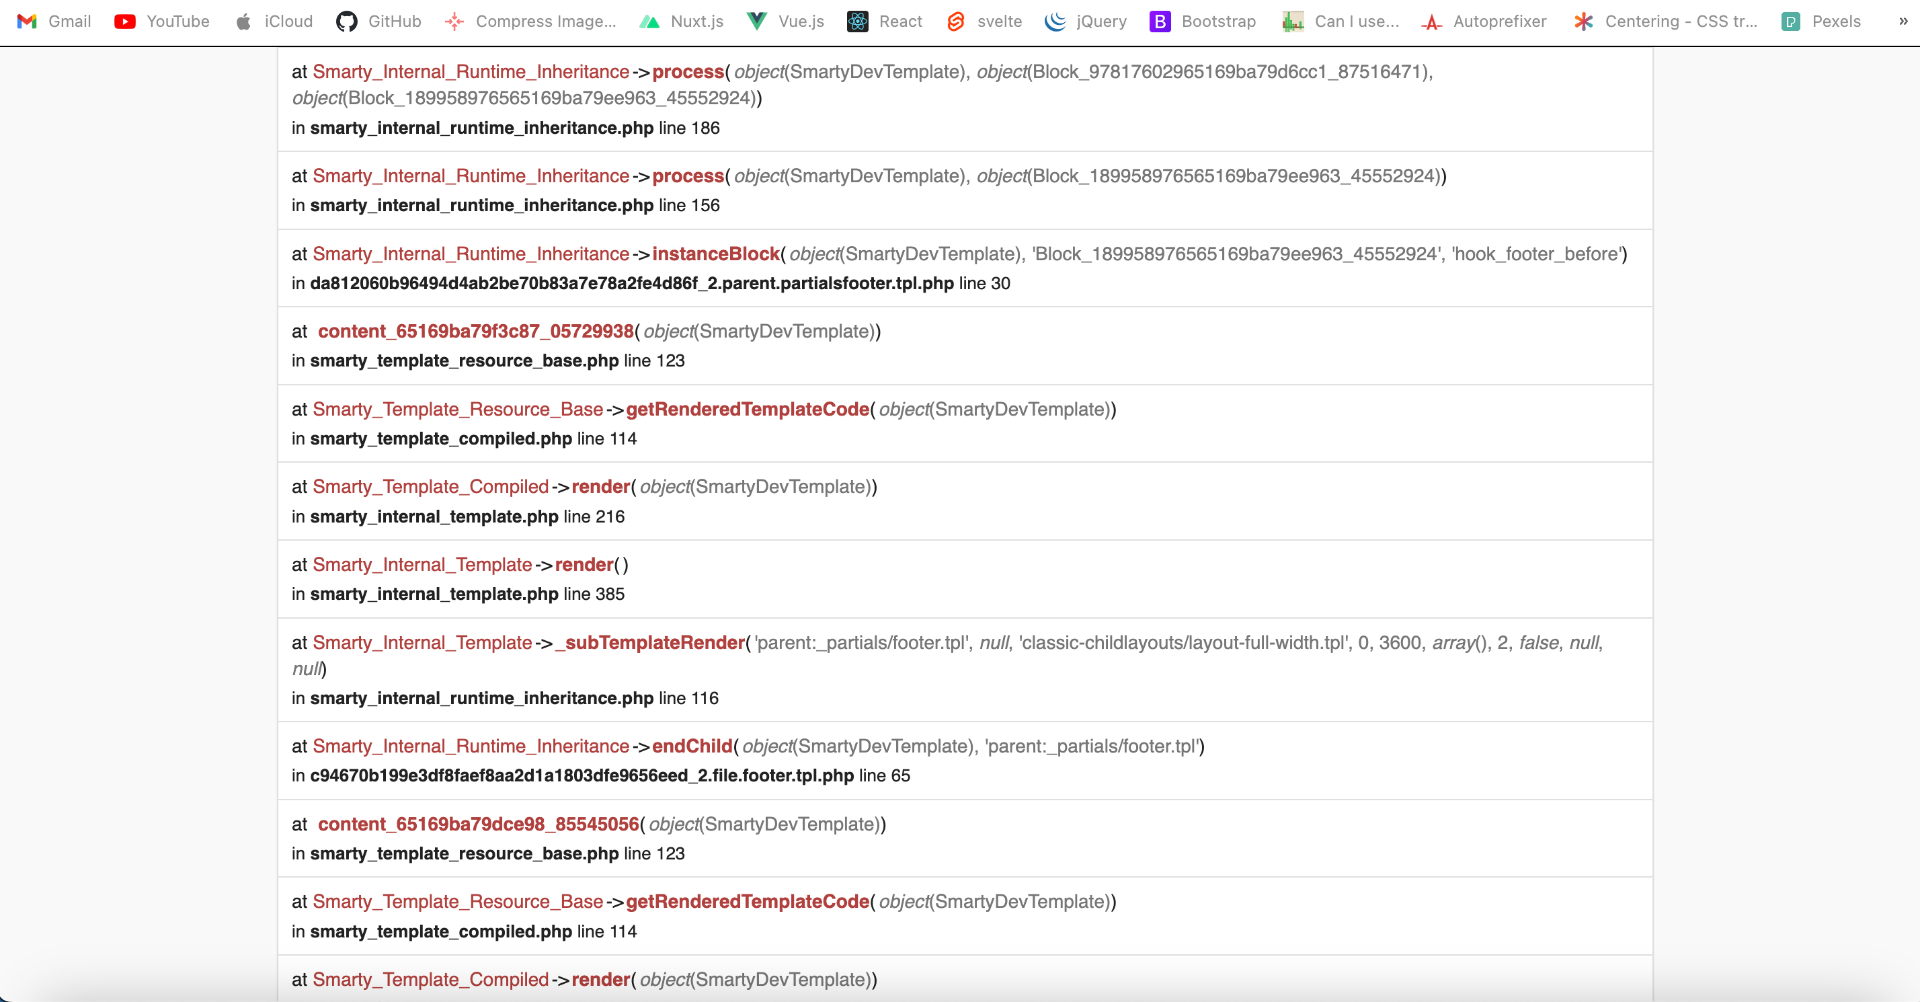Open the Gmail bookmark icon
The image size is (1920, 1002).
tap(27, 21)
